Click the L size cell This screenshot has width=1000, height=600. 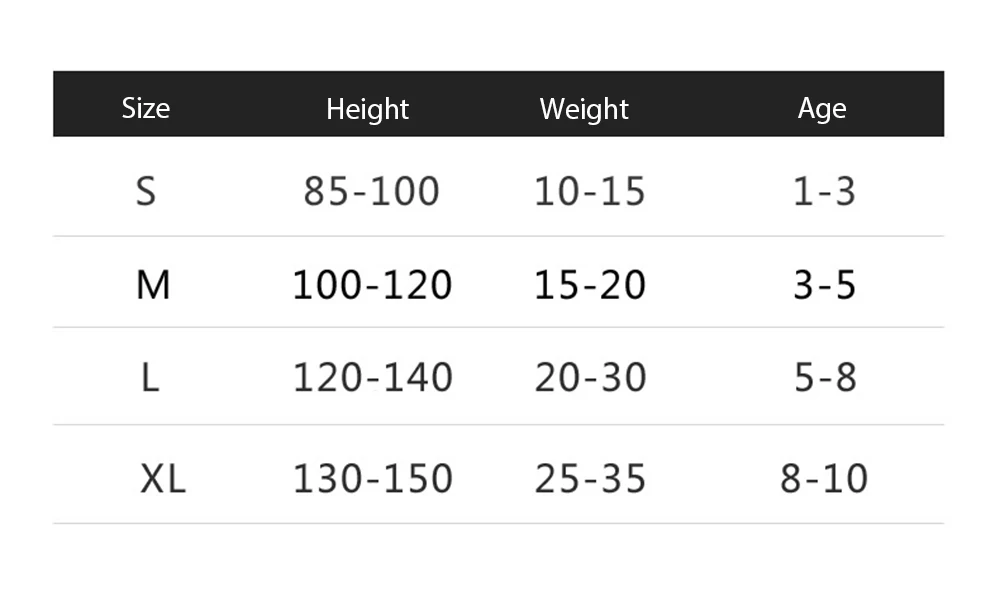(150, 378)
